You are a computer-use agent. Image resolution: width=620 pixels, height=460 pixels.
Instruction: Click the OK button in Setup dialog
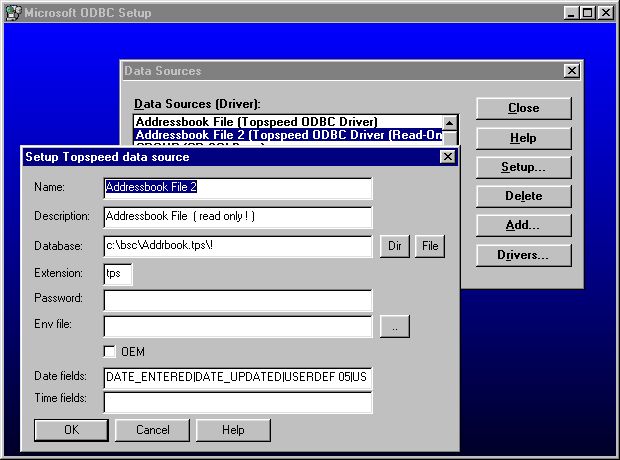coord(71,430)
